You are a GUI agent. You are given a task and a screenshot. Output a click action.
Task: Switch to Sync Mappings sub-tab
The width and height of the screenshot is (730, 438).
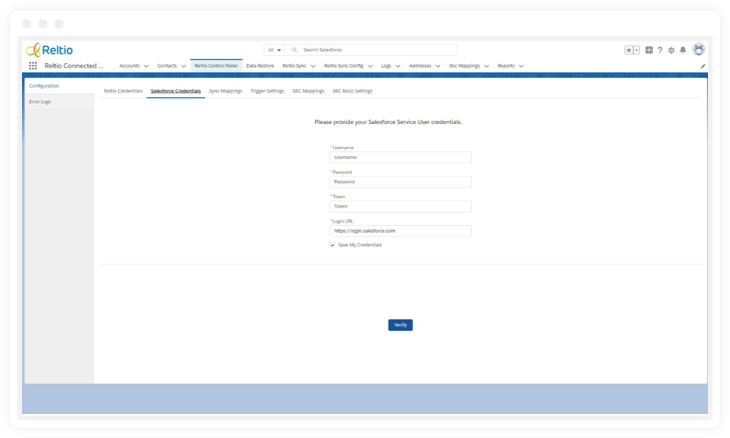(226, 91)
